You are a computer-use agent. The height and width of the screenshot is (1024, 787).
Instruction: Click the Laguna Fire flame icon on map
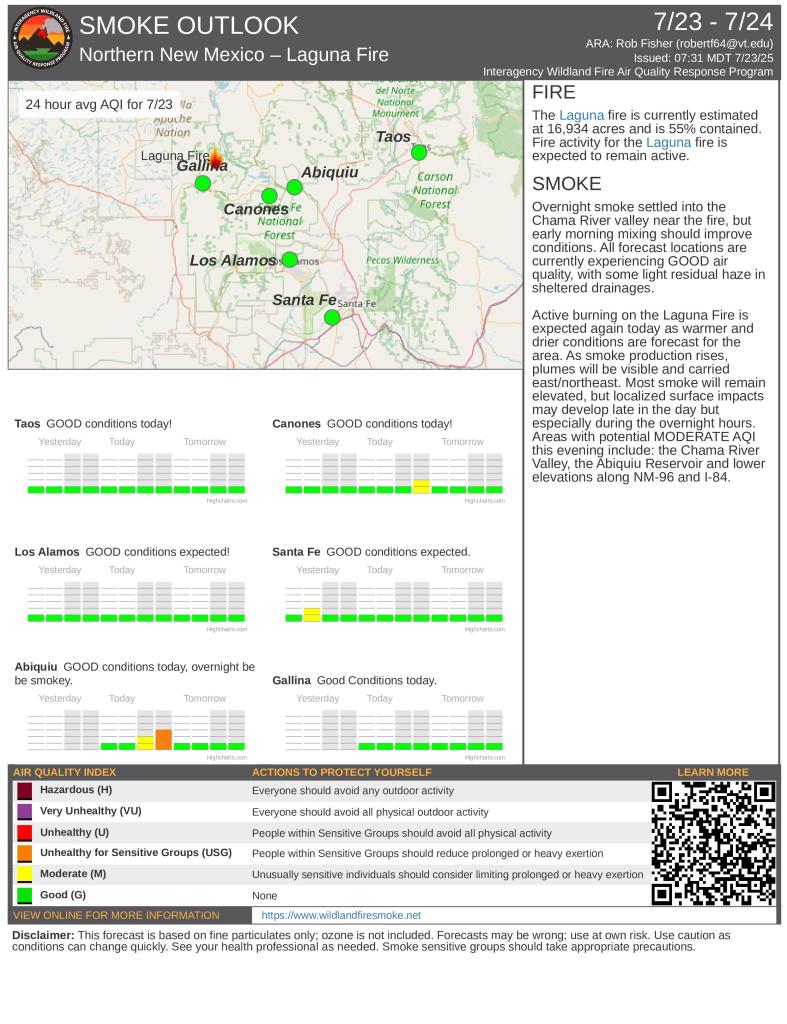215,155
